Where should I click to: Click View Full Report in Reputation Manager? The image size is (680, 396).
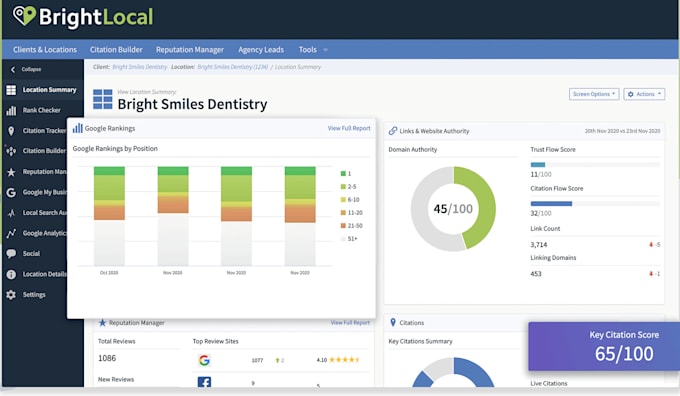point(350,323)
